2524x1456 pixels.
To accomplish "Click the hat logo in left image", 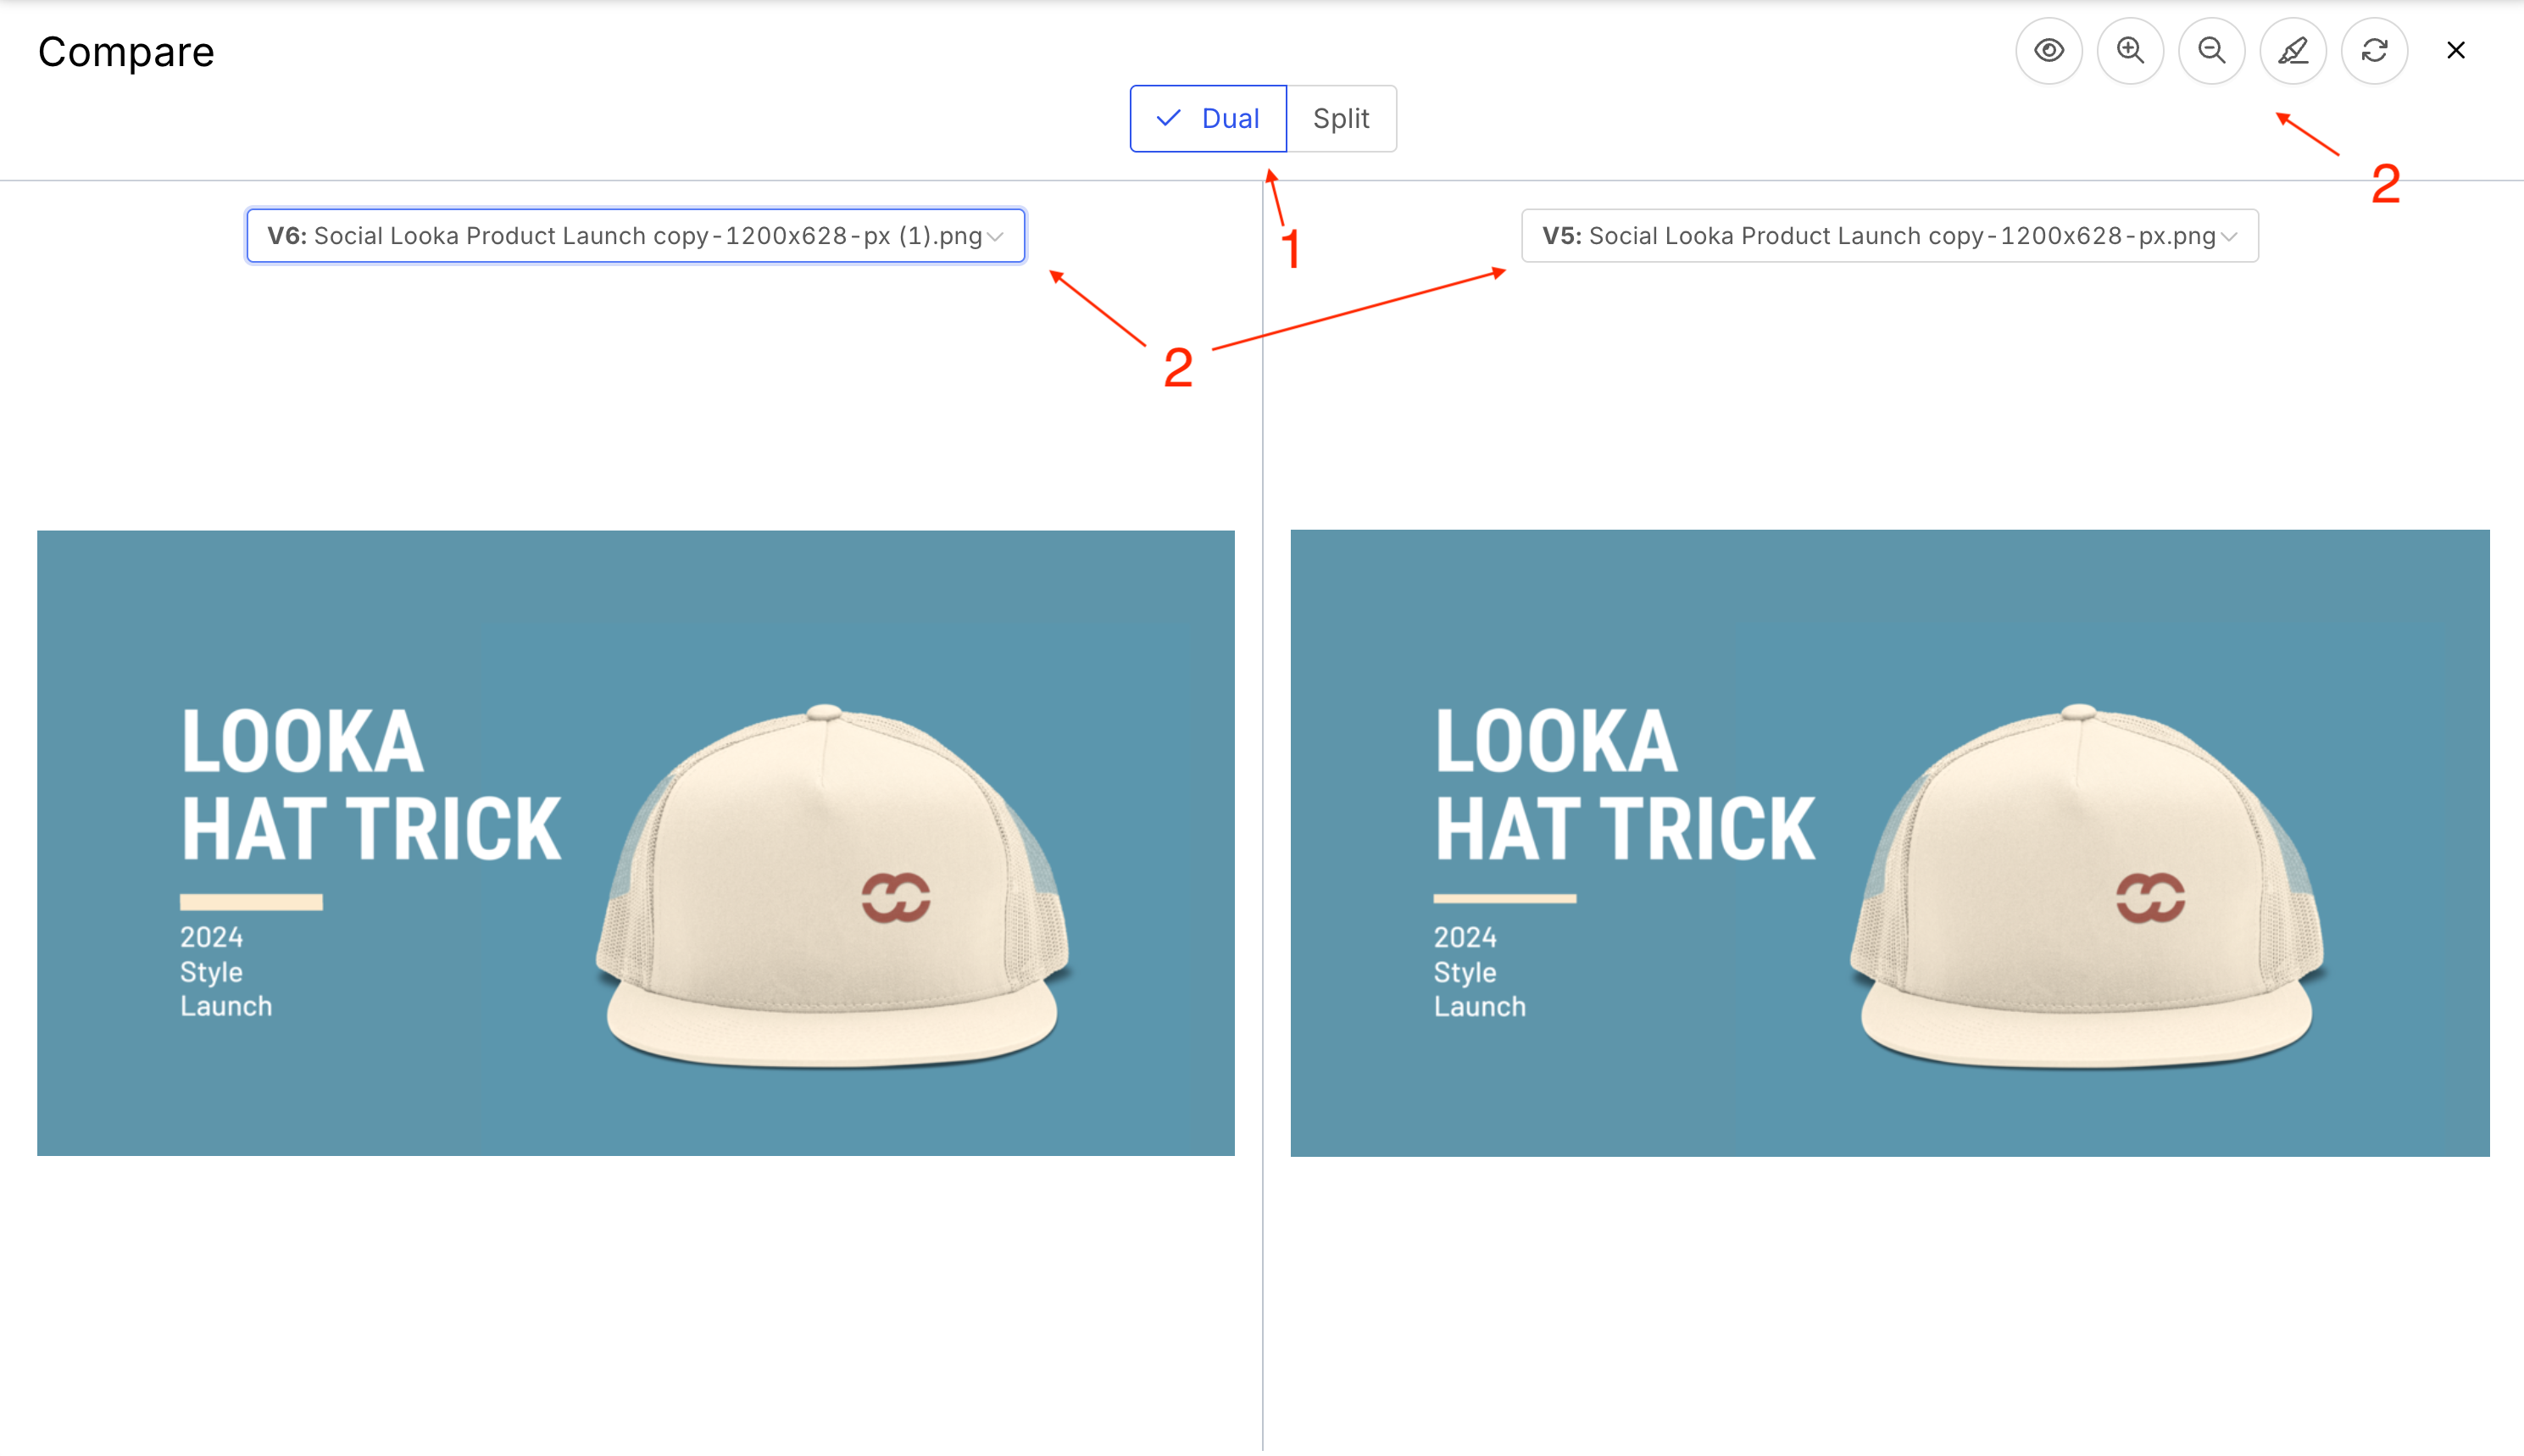I will click(896, 896).
